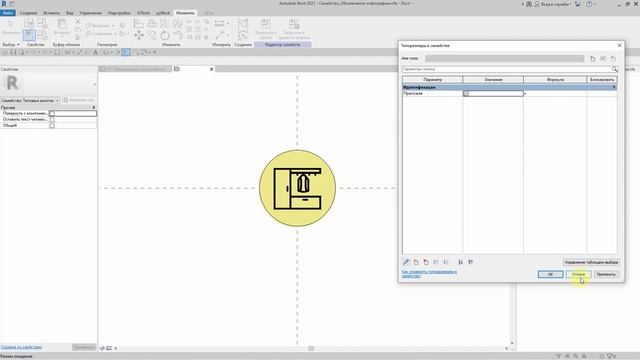Click the Measure tool in Измерить panel

tap(220, 24)
